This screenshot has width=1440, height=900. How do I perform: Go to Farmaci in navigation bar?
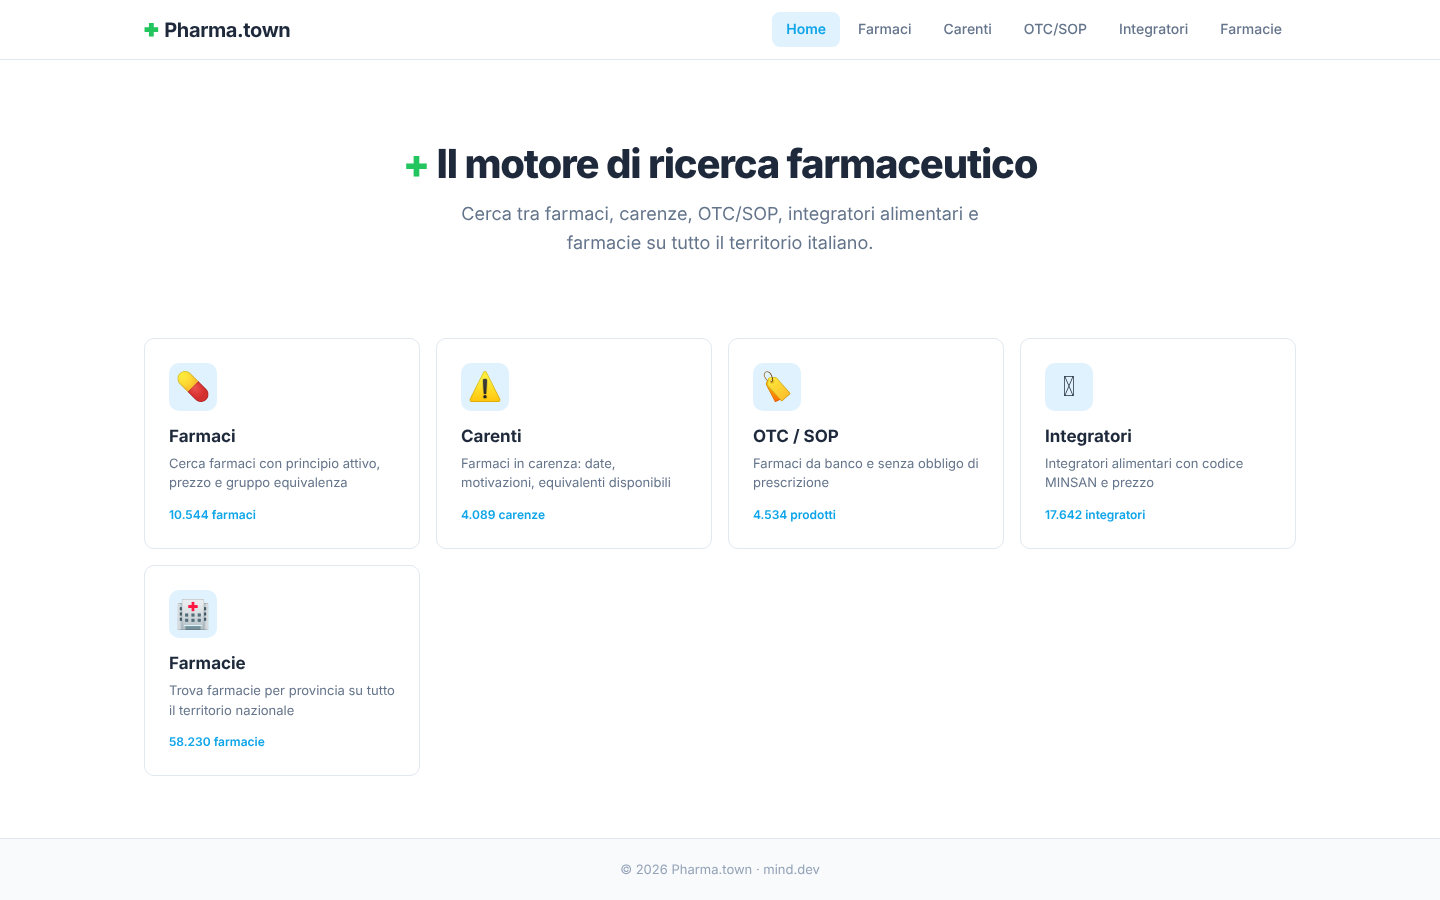(x=884, y=29)
